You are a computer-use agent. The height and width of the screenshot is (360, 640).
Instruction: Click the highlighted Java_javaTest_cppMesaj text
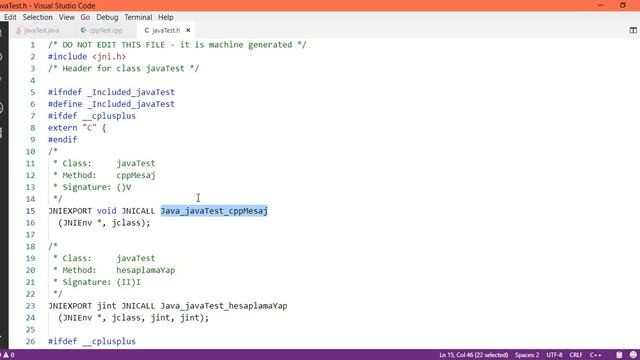214,211
